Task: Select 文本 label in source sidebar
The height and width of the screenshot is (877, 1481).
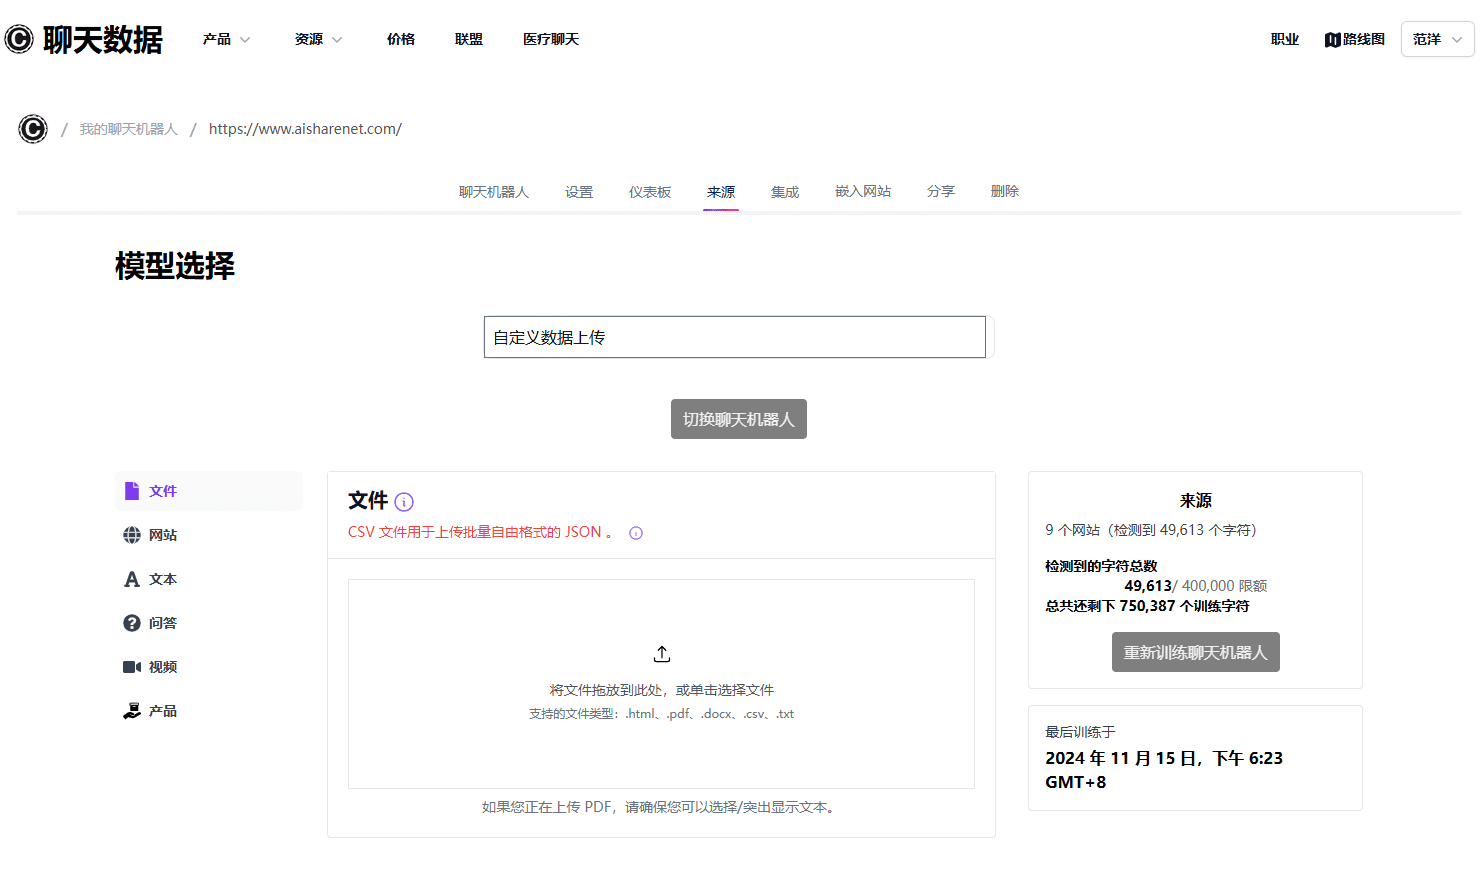Action: [x=163, y=579]
